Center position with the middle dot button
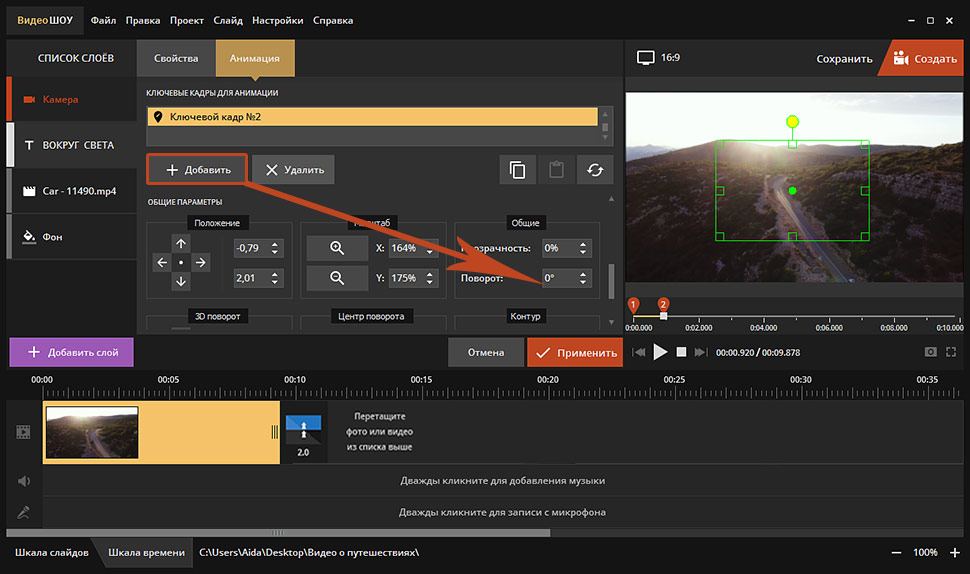The height and width of the screenshot is (574, 970). point(181,263)
